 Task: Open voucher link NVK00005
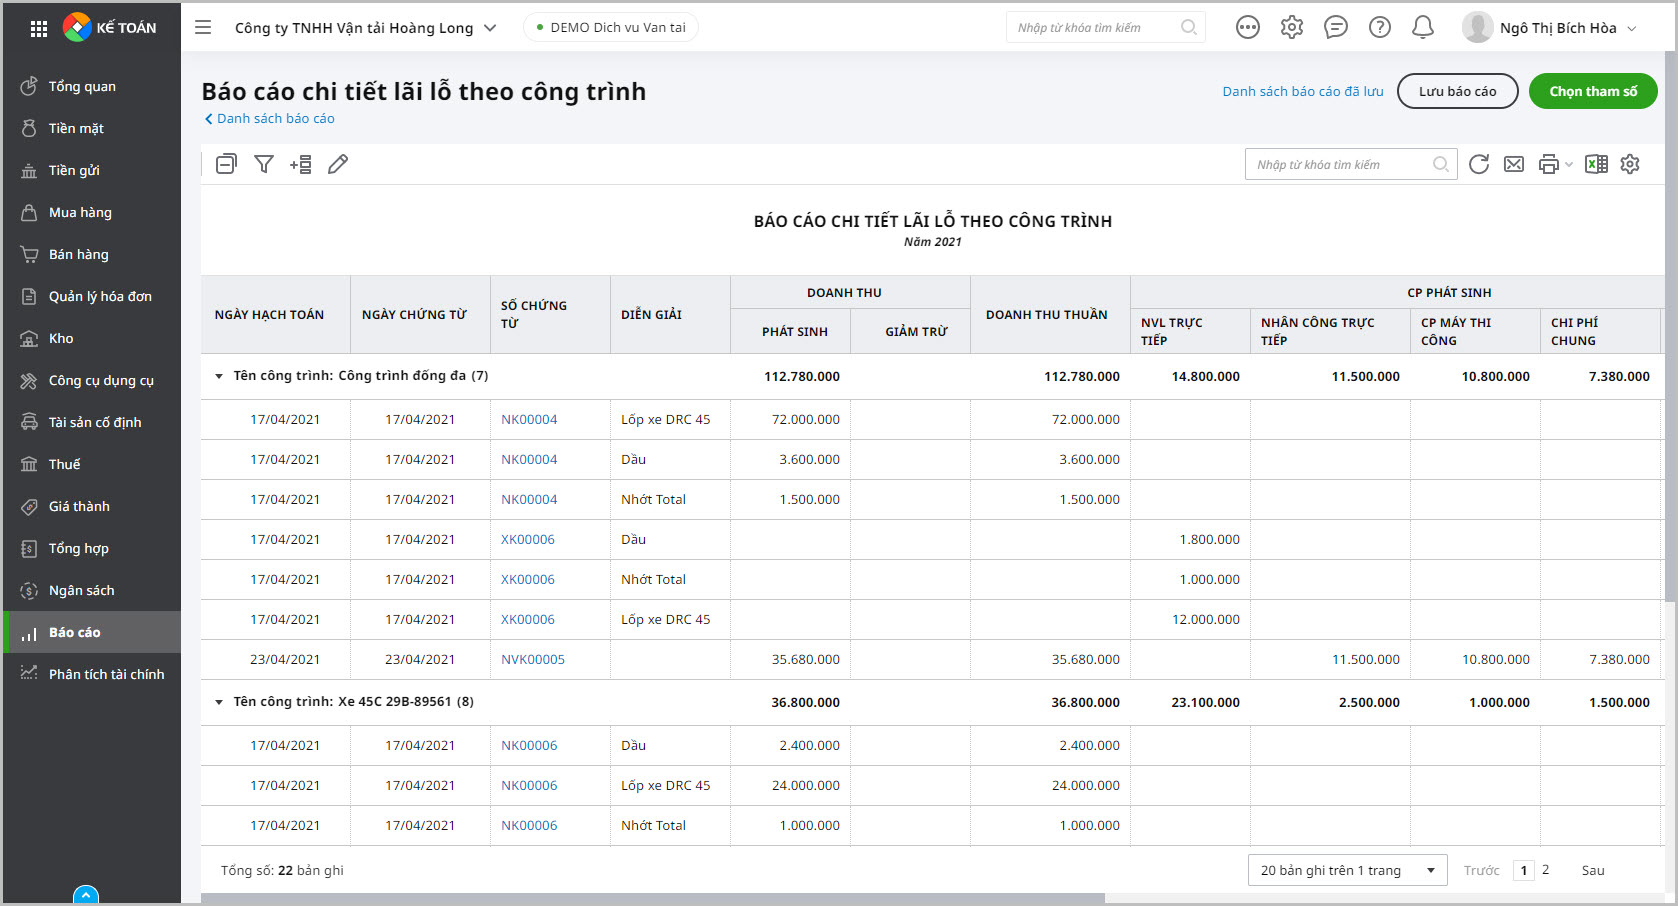tap(533, 659)
